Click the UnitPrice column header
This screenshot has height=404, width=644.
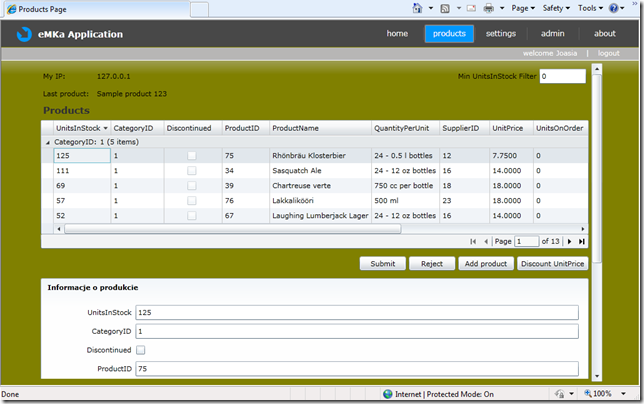[x=511, y=128]
